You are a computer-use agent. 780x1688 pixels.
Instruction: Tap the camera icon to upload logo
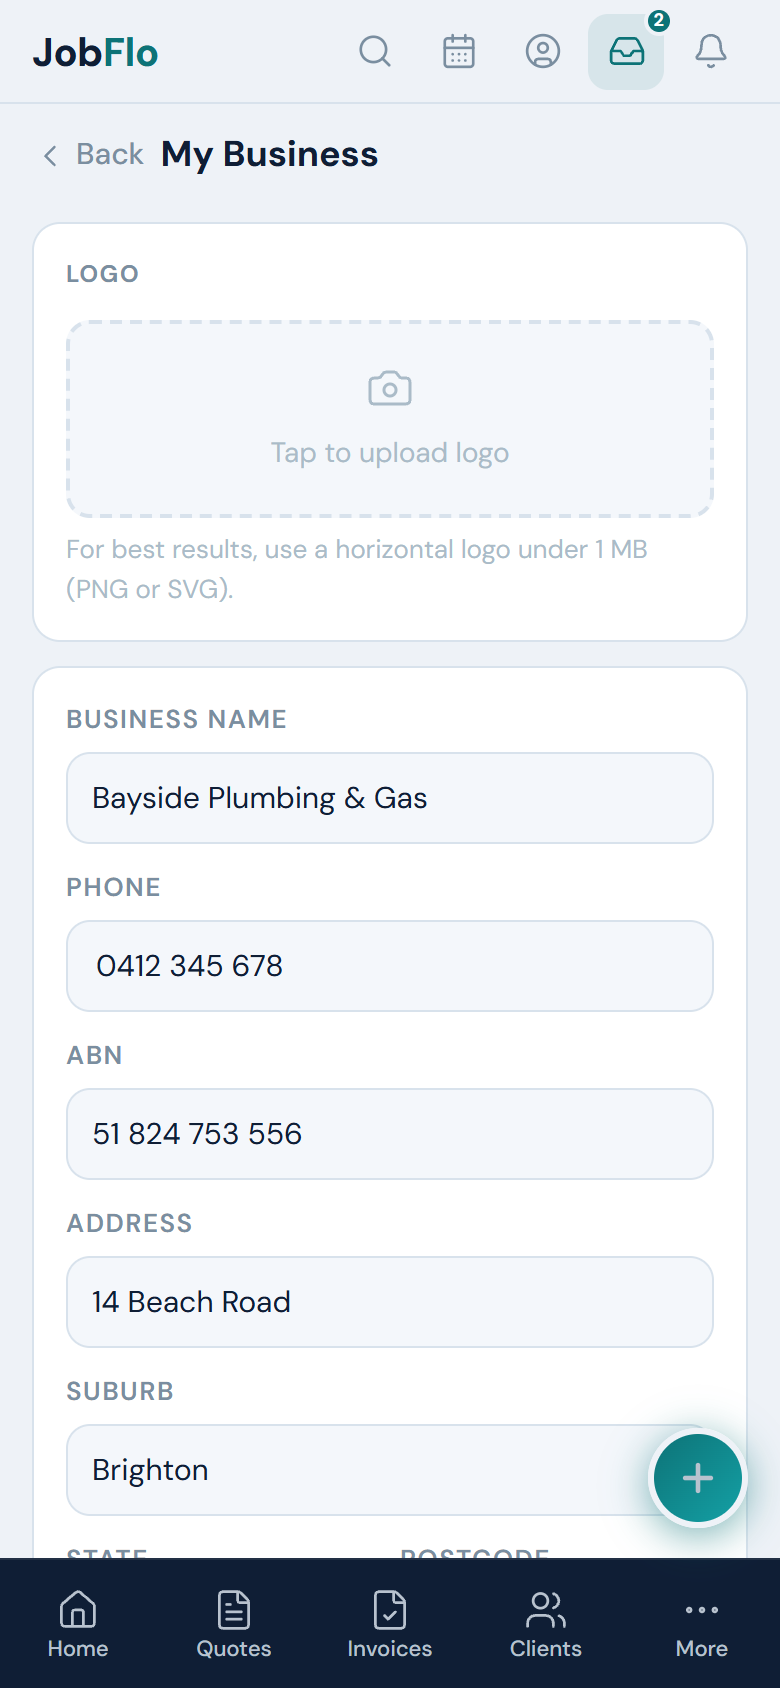390,389
